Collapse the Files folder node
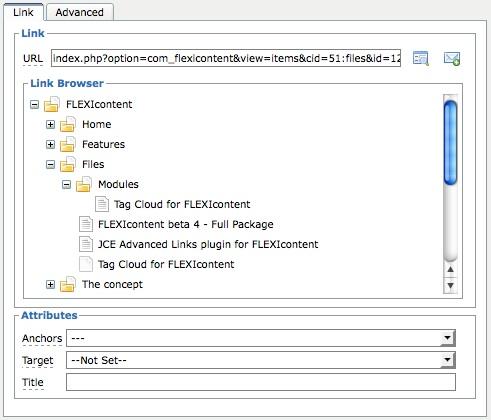Screen dimensions: 491x420 [50, 165]
